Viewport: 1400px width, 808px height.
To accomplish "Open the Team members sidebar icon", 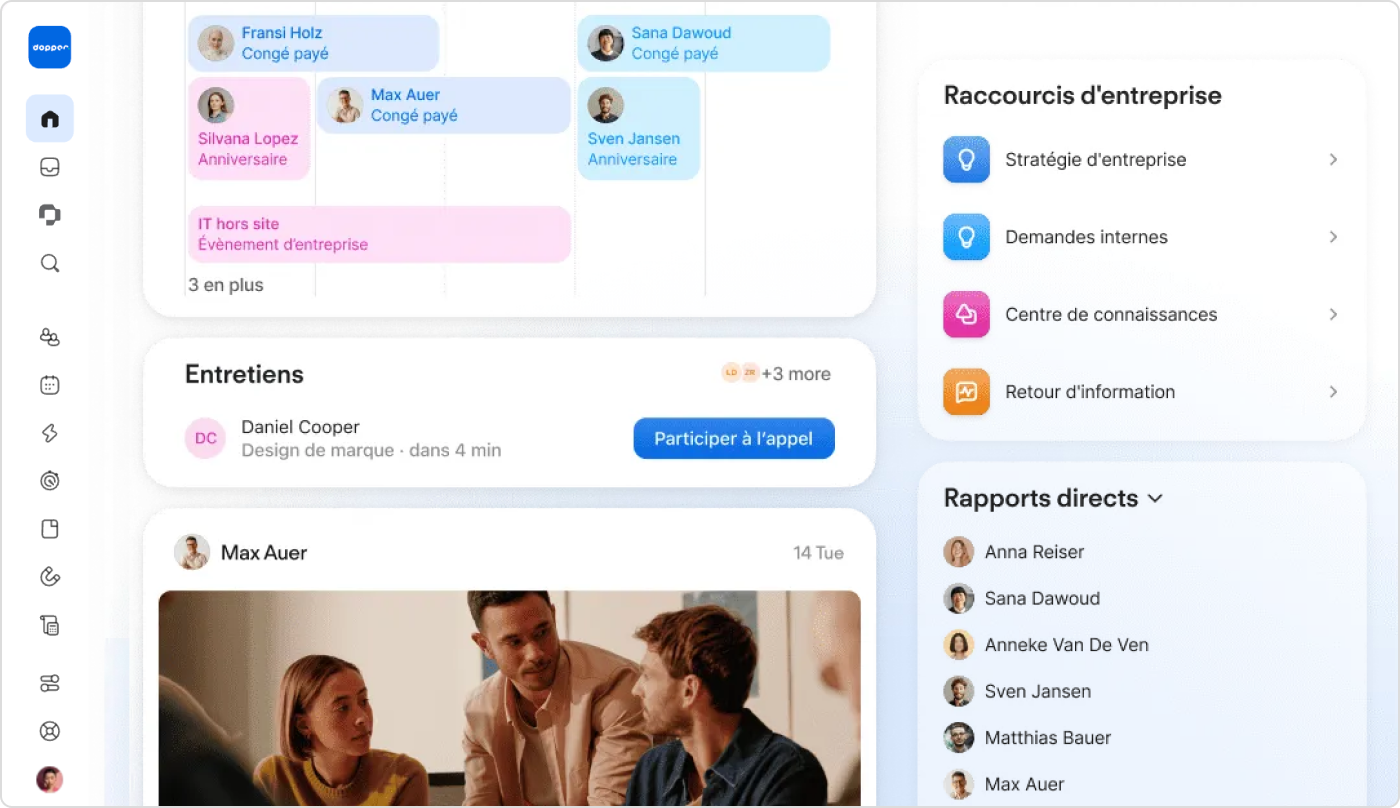I will click(x=49, y=337).
